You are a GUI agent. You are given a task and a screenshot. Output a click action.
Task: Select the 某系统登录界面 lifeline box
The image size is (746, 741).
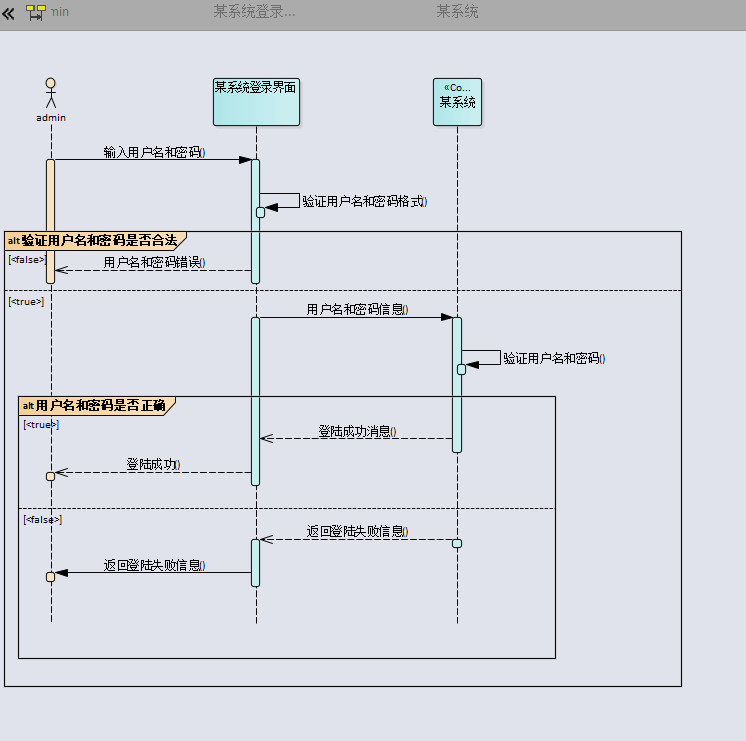[256, 102]
